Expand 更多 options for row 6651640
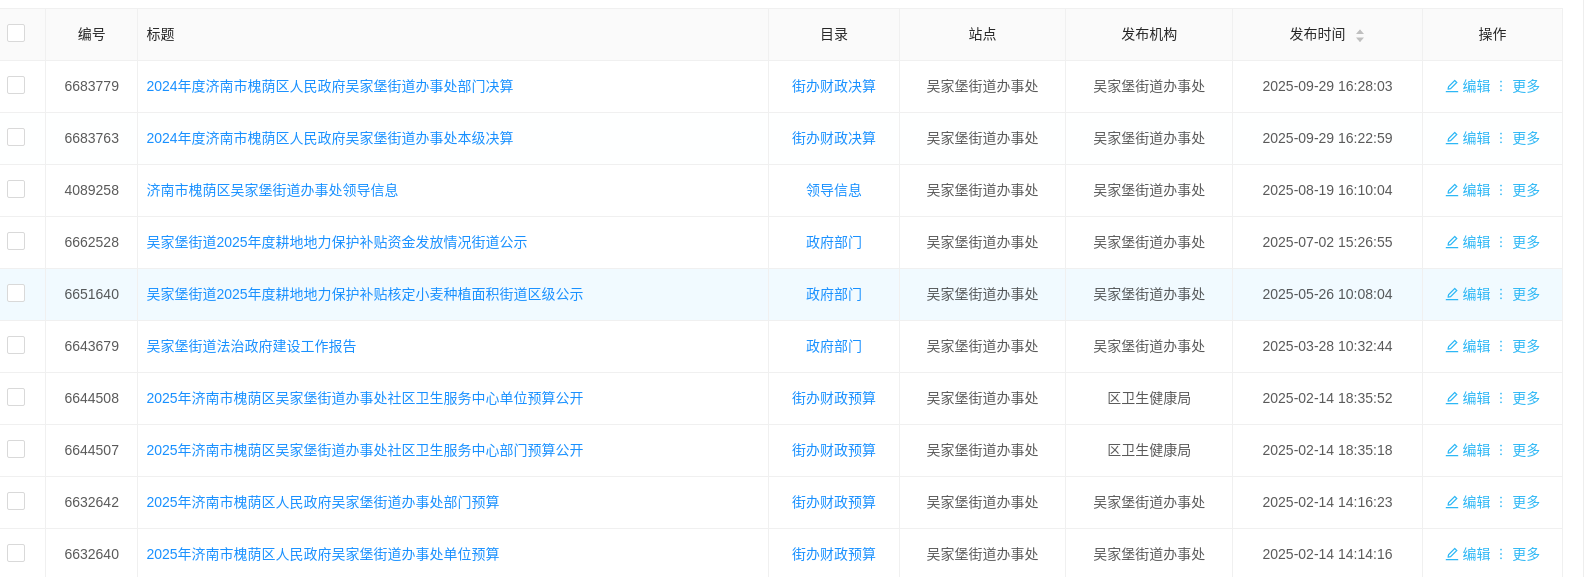This screenshot has height=577, width=1584. pos(1525,295)
